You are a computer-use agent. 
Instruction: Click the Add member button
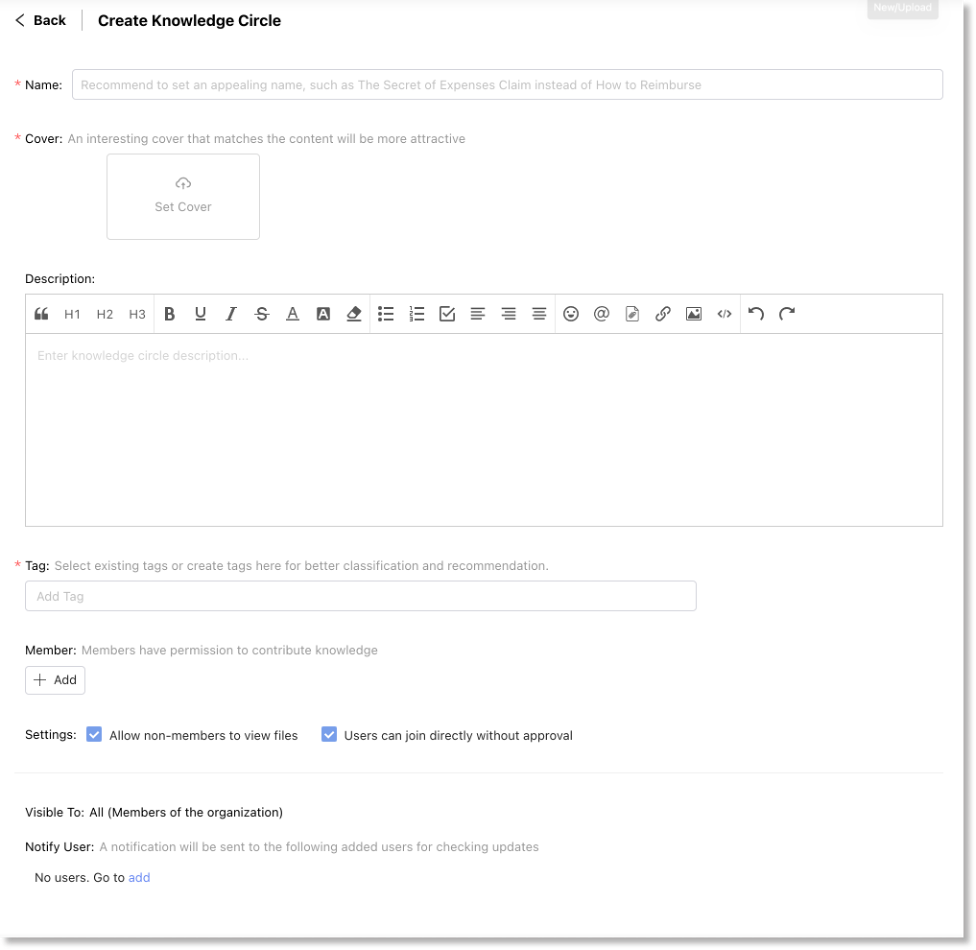click(x=55, y=680)
